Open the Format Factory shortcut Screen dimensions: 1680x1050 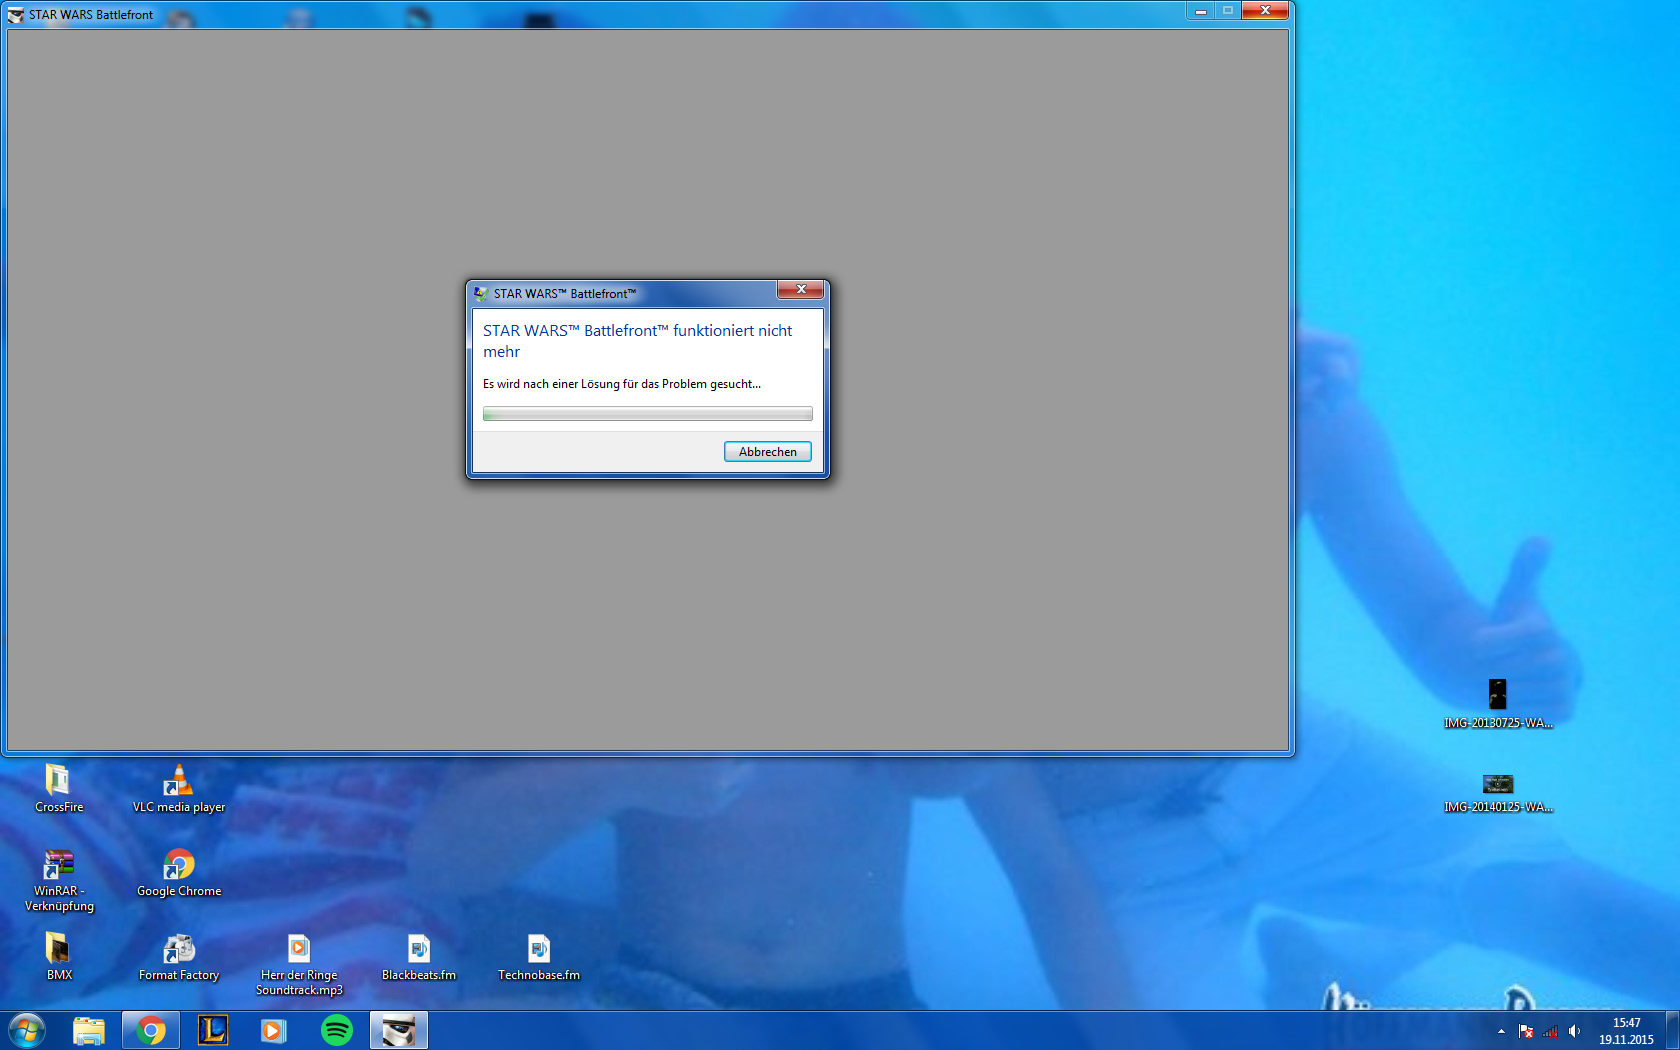(179, 956)
